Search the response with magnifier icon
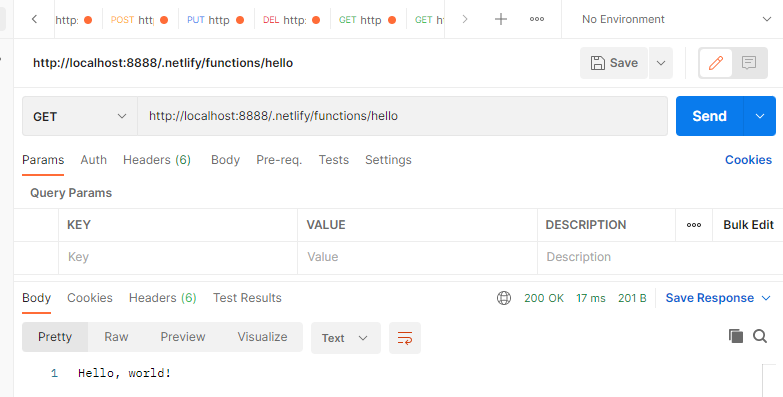The width and height of the screenshot is (783, 397). click(760, 336)
